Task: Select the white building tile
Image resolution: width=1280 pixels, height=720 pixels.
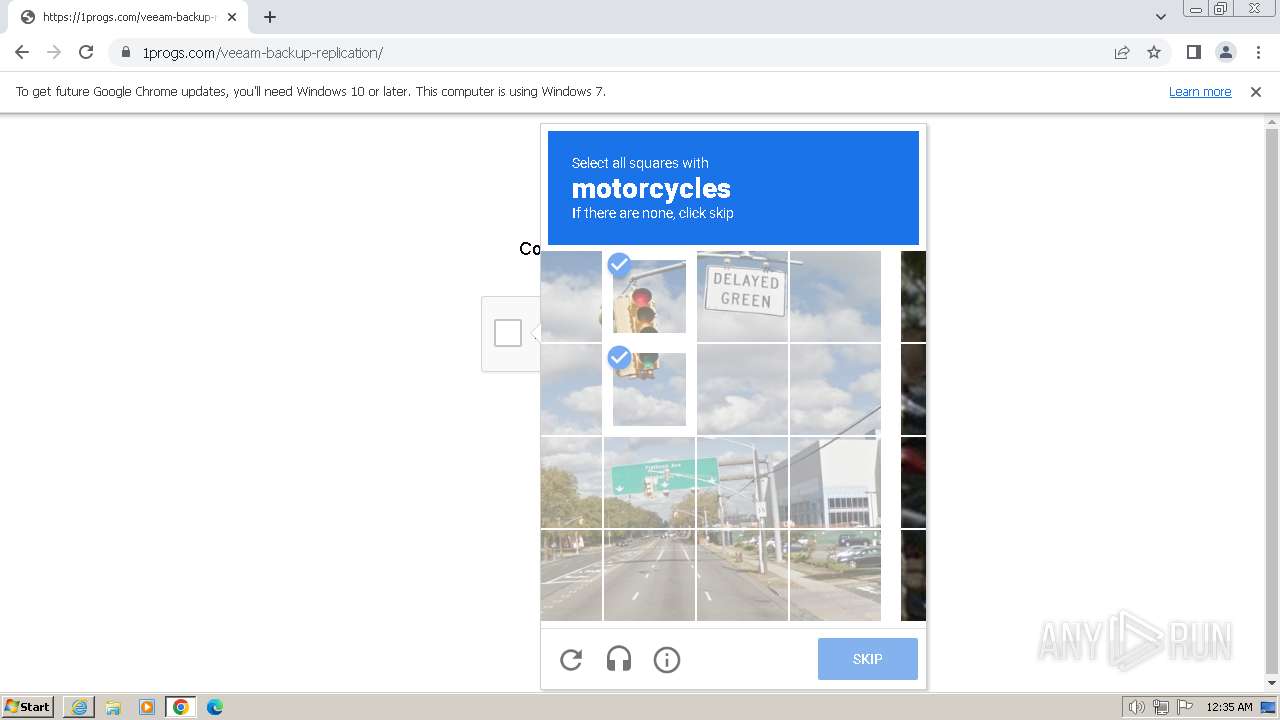Action: 835,482
